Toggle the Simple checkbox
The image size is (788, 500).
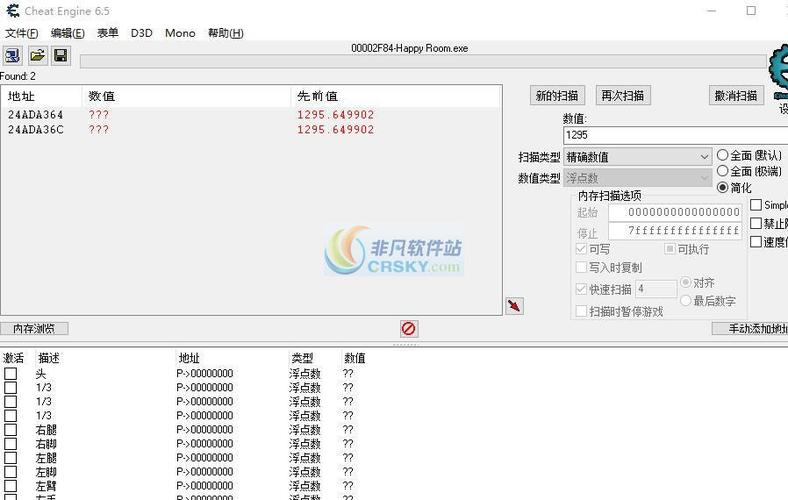pyautogui.click(x=756, y=205)
